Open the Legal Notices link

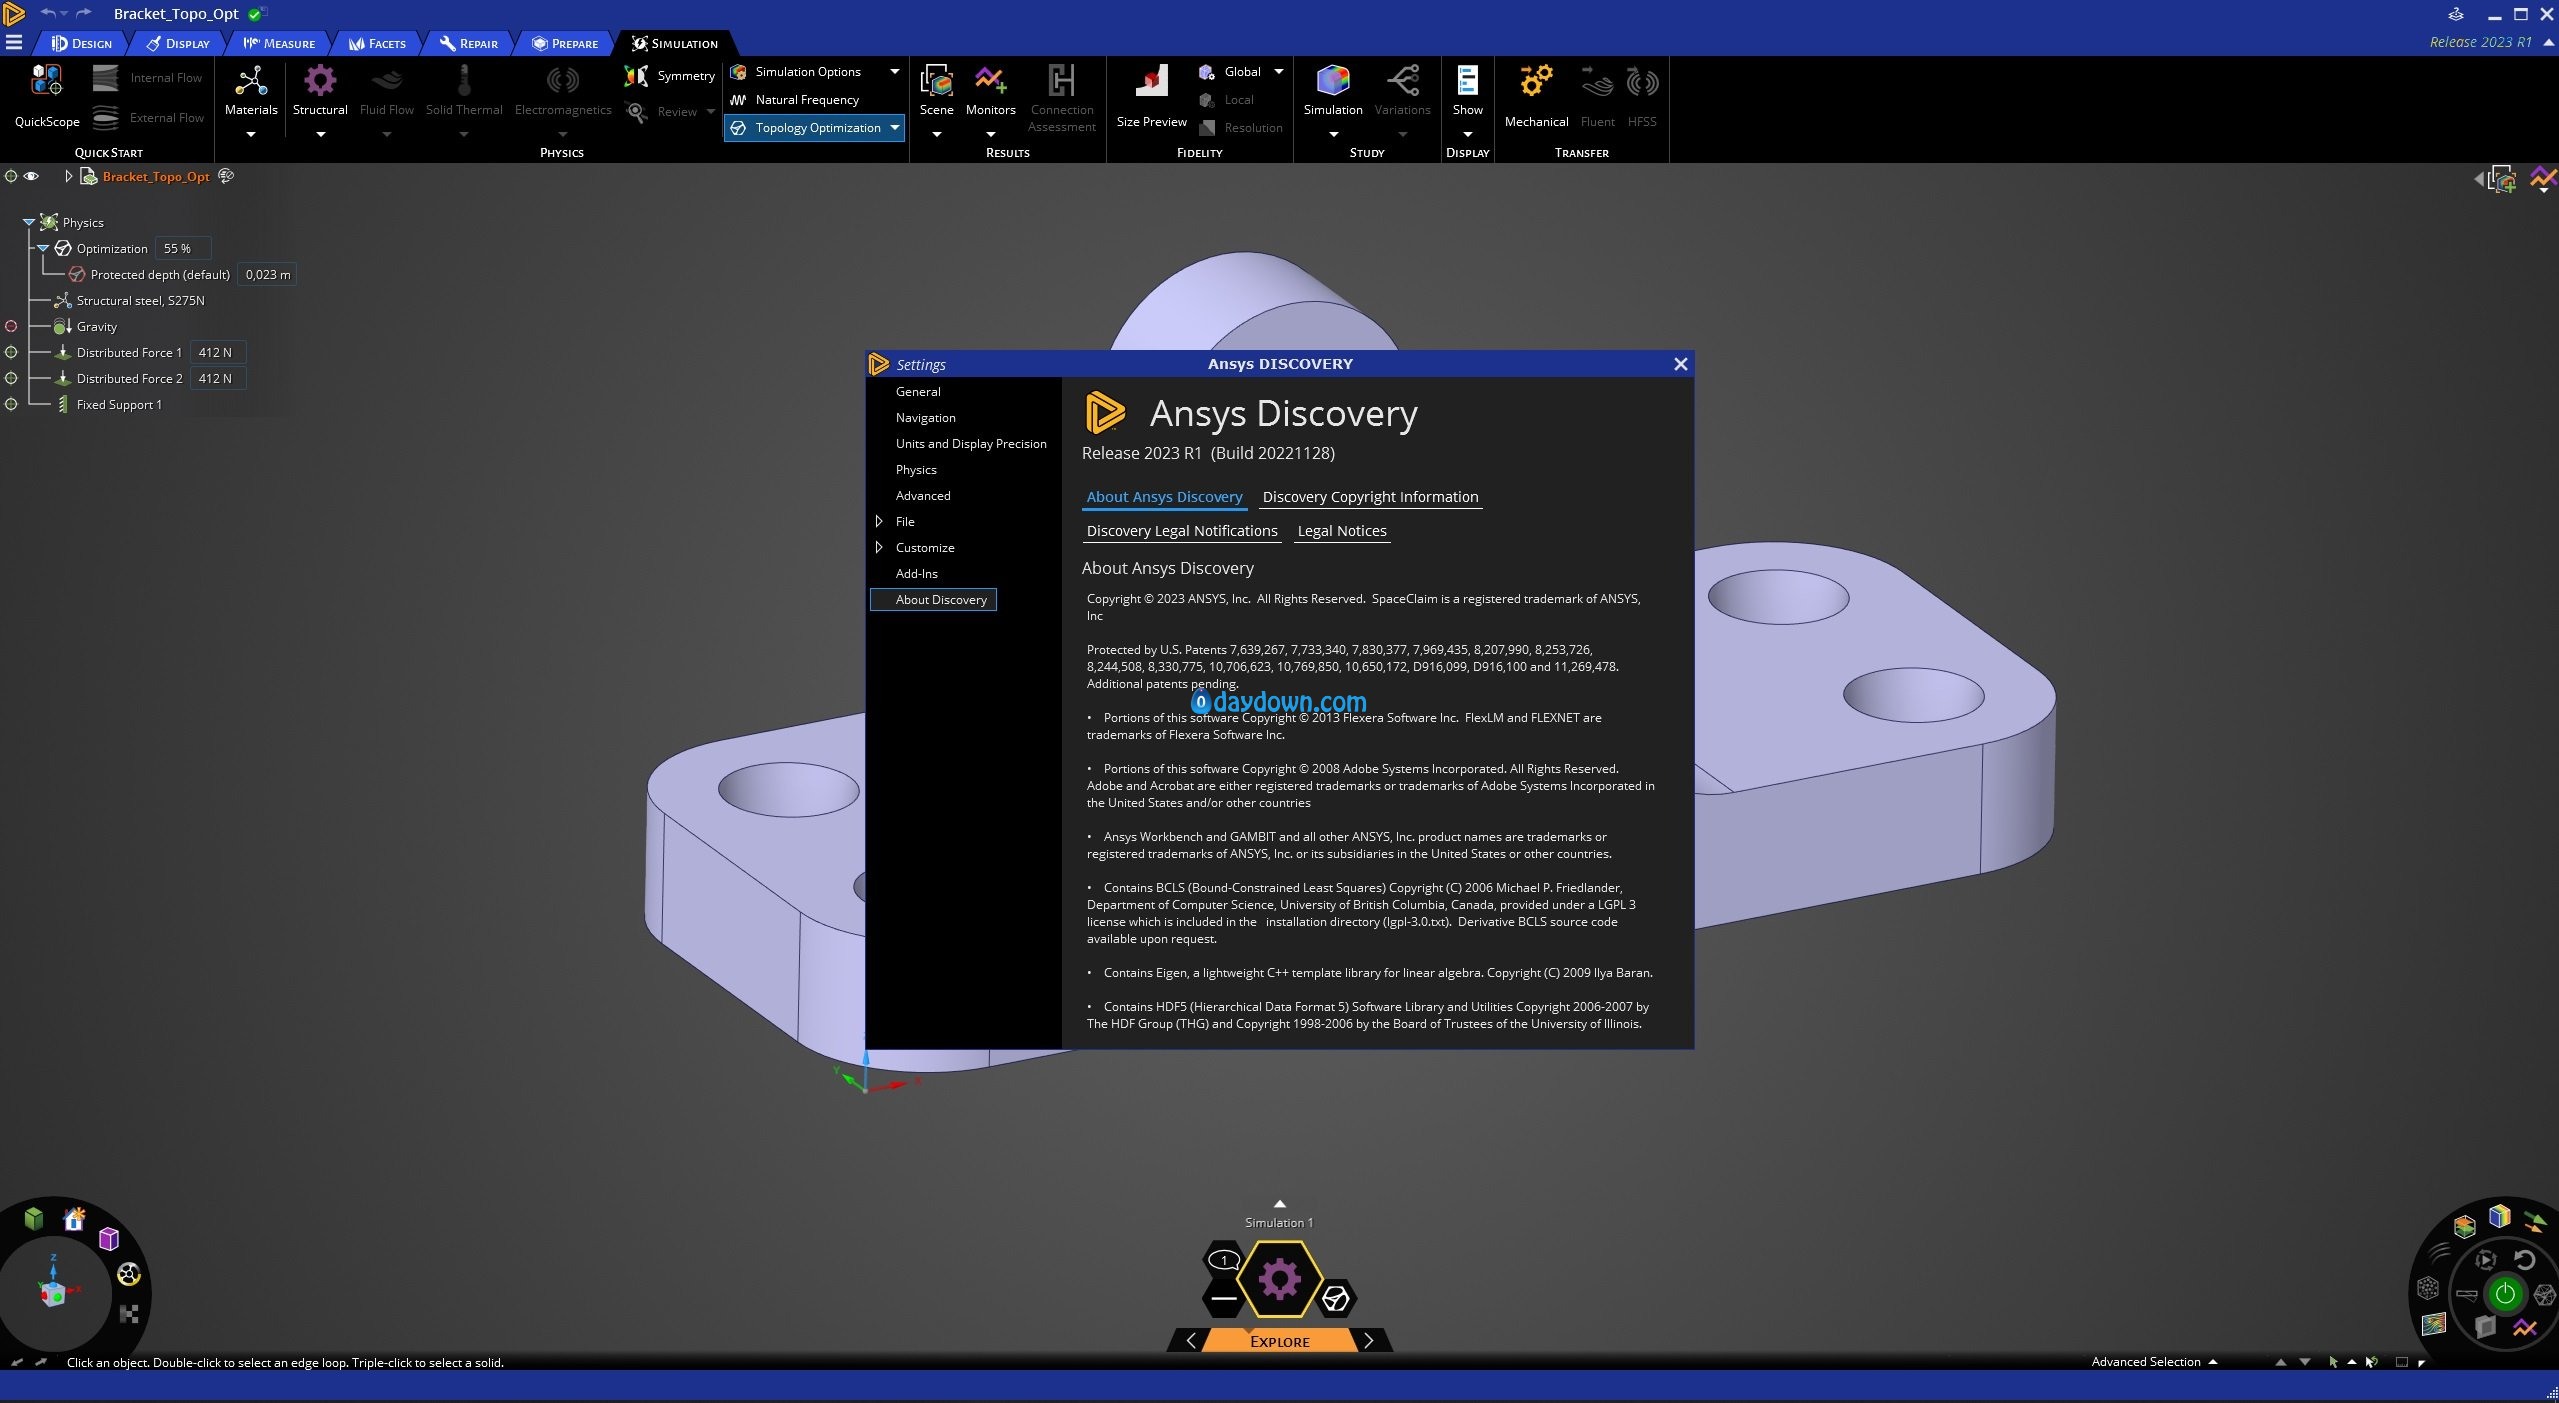1341,531
